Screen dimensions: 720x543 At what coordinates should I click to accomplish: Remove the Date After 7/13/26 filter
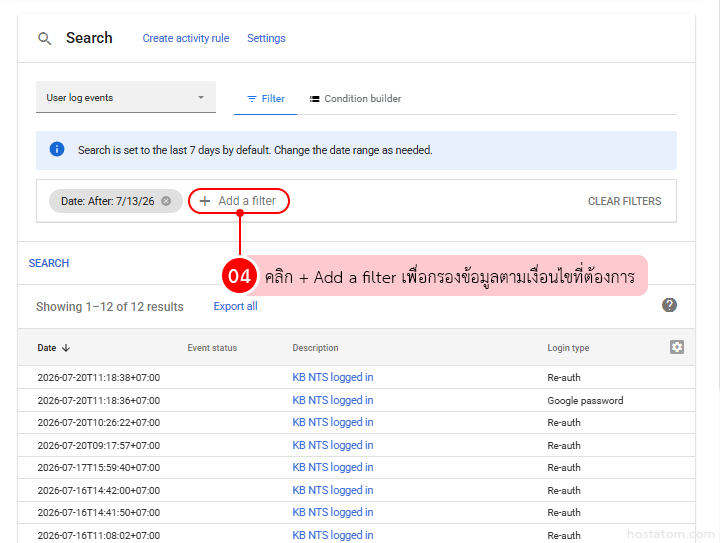pos(166,201)
